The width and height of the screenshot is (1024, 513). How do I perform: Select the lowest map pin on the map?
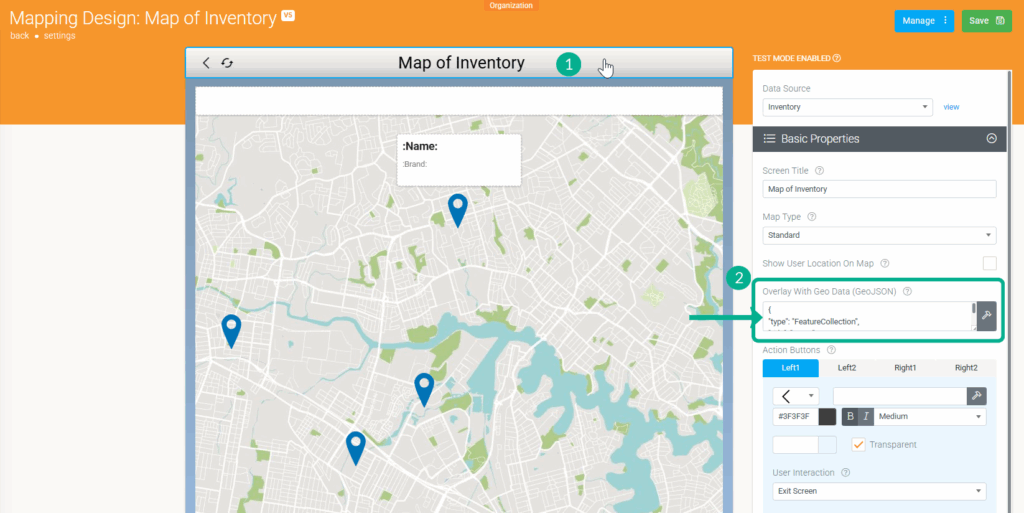[x=355, y=448]
